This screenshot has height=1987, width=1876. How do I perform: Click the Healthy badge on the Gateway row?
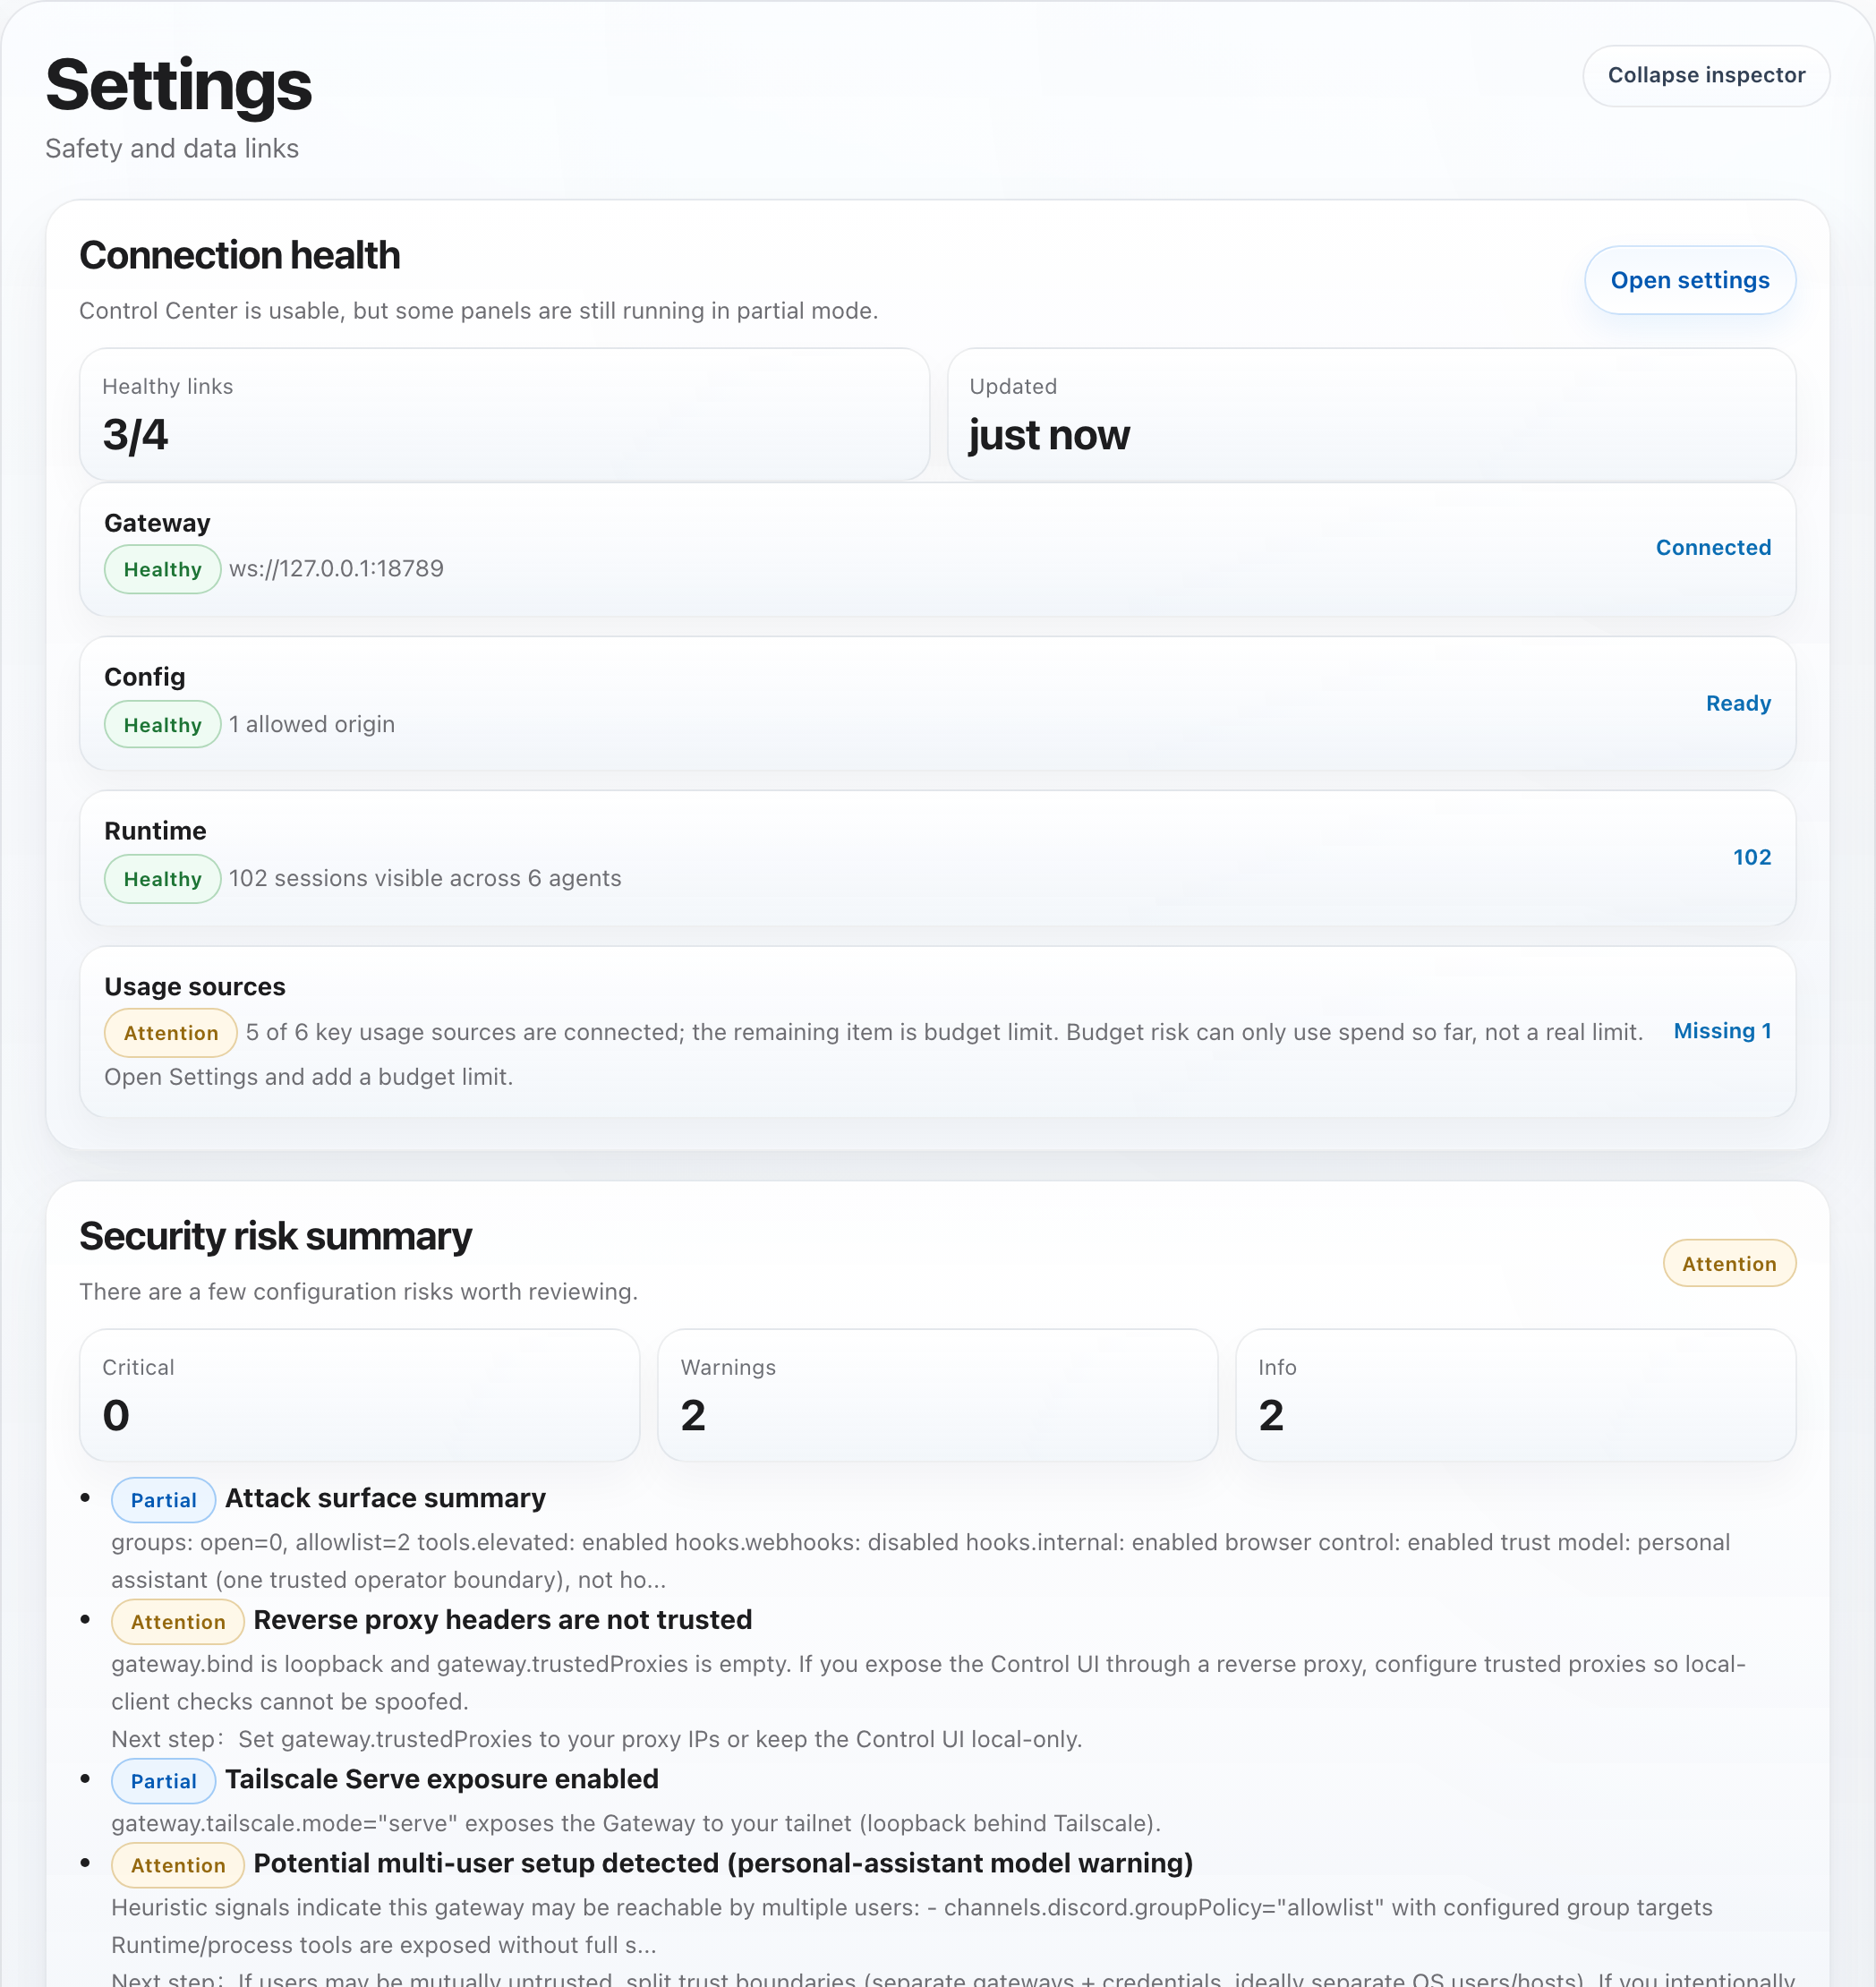162,569
